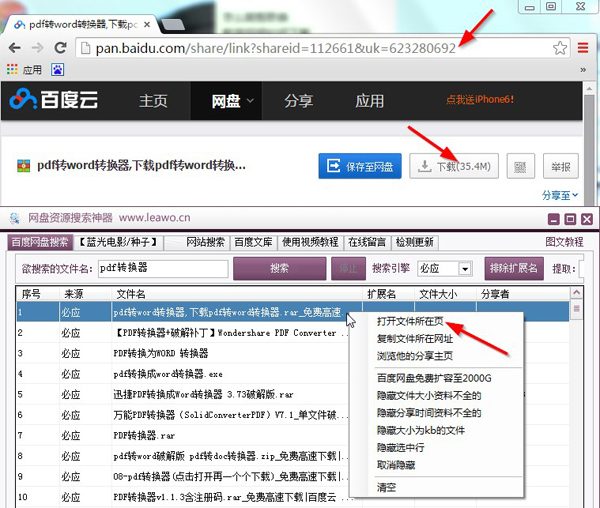
Task: Select row 迅捷PDF转换成Word转换器 3.73破解版.rar
Action: [182, 394]
